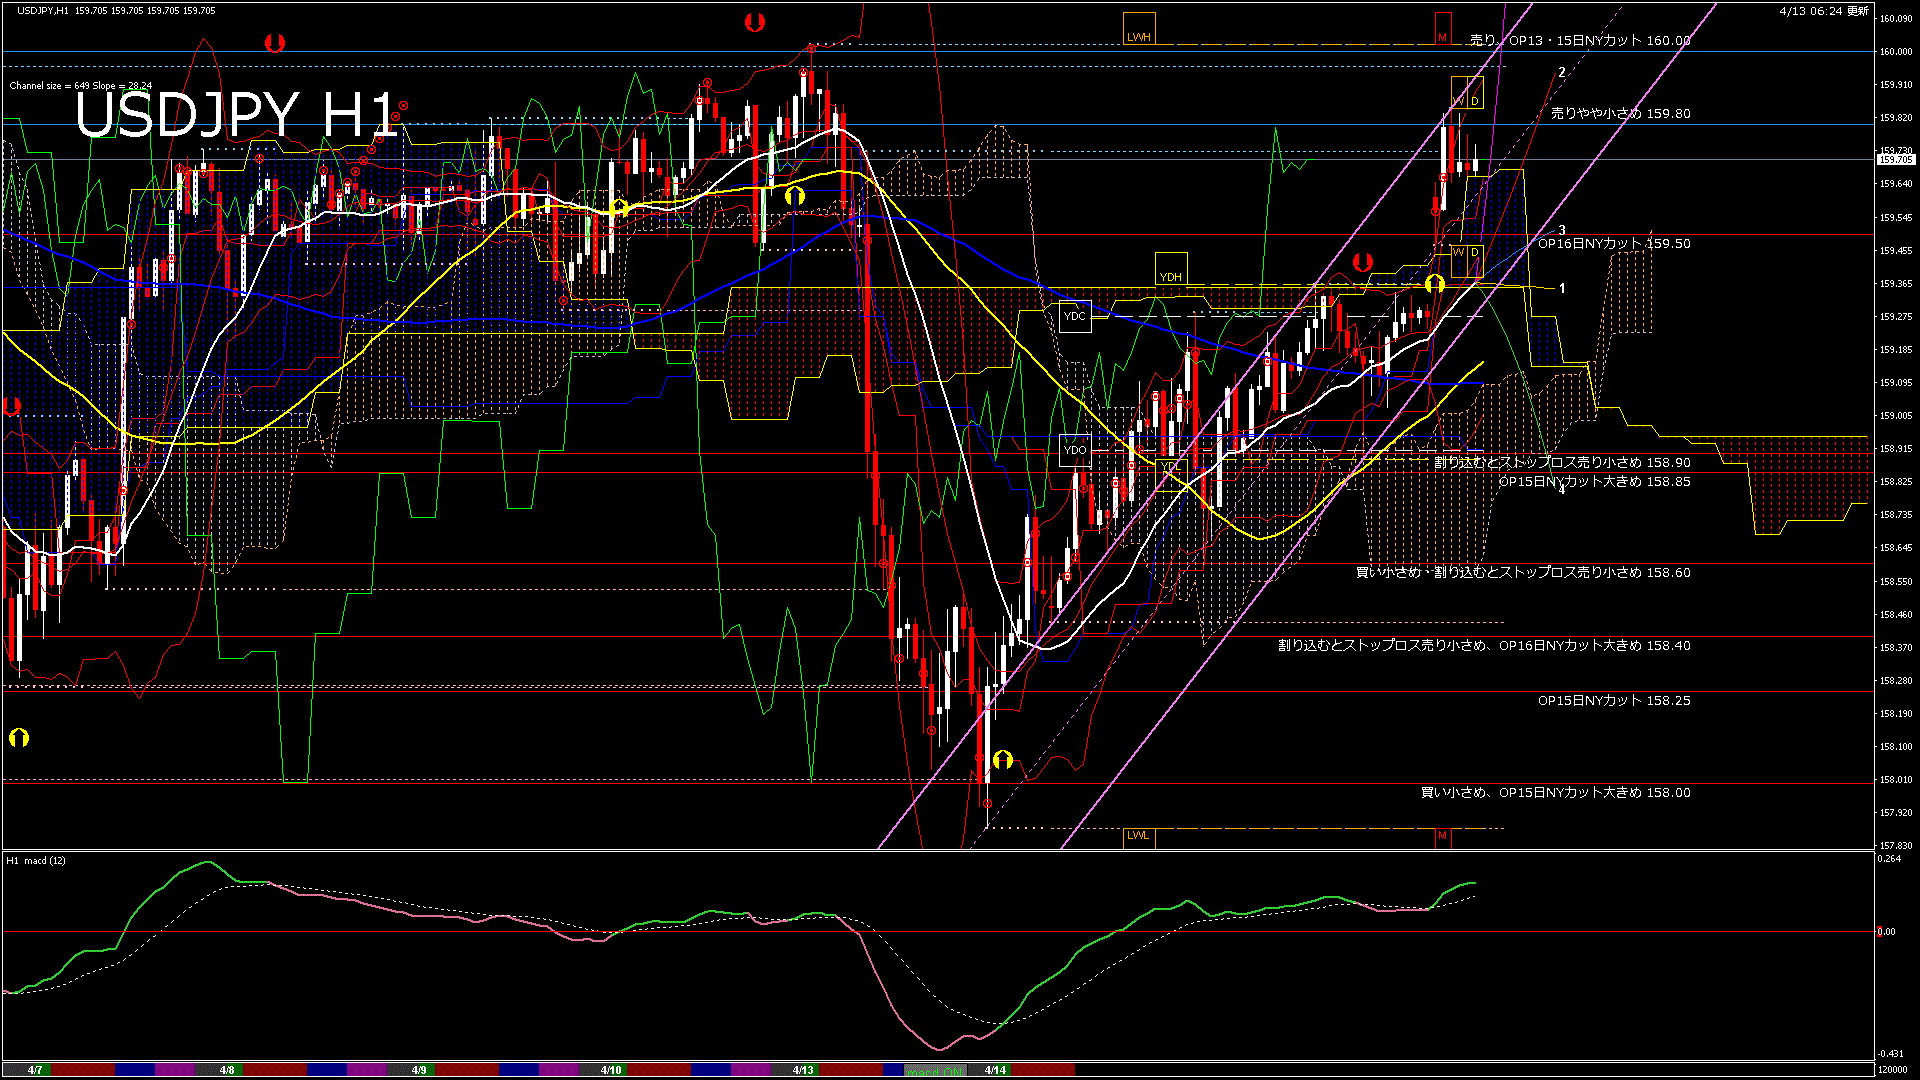Click the 158.00 buy-level text label
Image resolution: width=1920 pixels, height=1080 pixels.
click(1555, 793)
